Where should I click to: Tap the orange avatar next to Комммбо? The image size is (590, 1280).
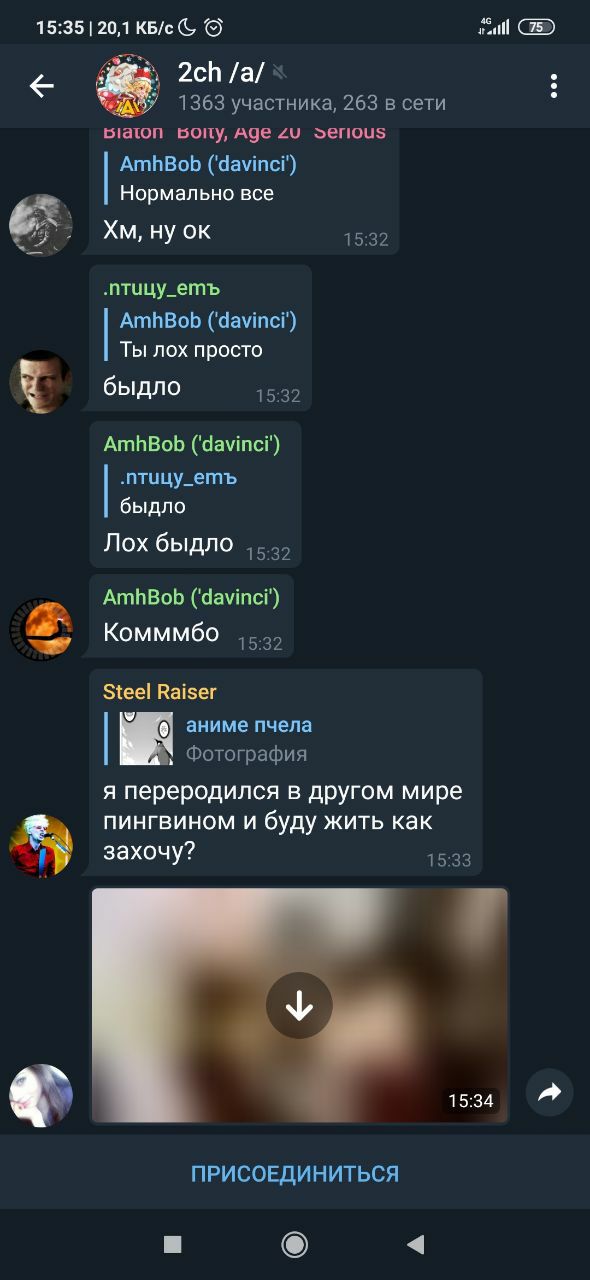pyautogui.click(x=41, y=630)
